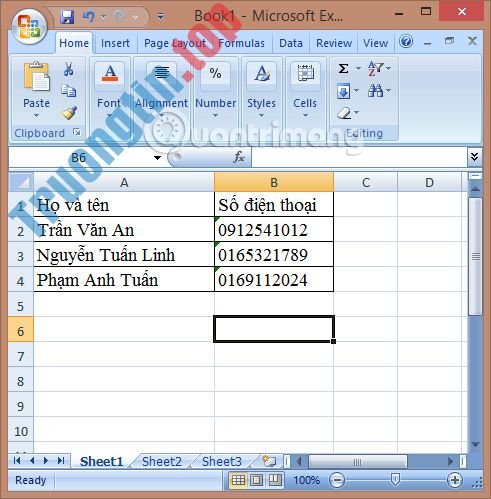491x499 pixels.
Task: Undo last action in Quick Access toolbar
Action: 89,16
